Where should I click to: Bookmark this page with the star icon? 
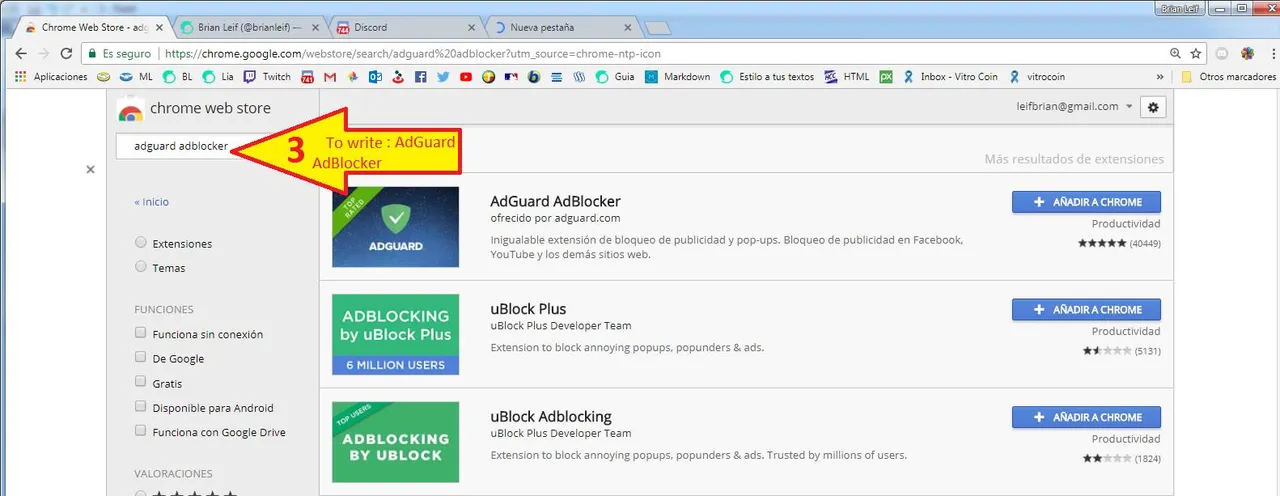point(1195,53)
